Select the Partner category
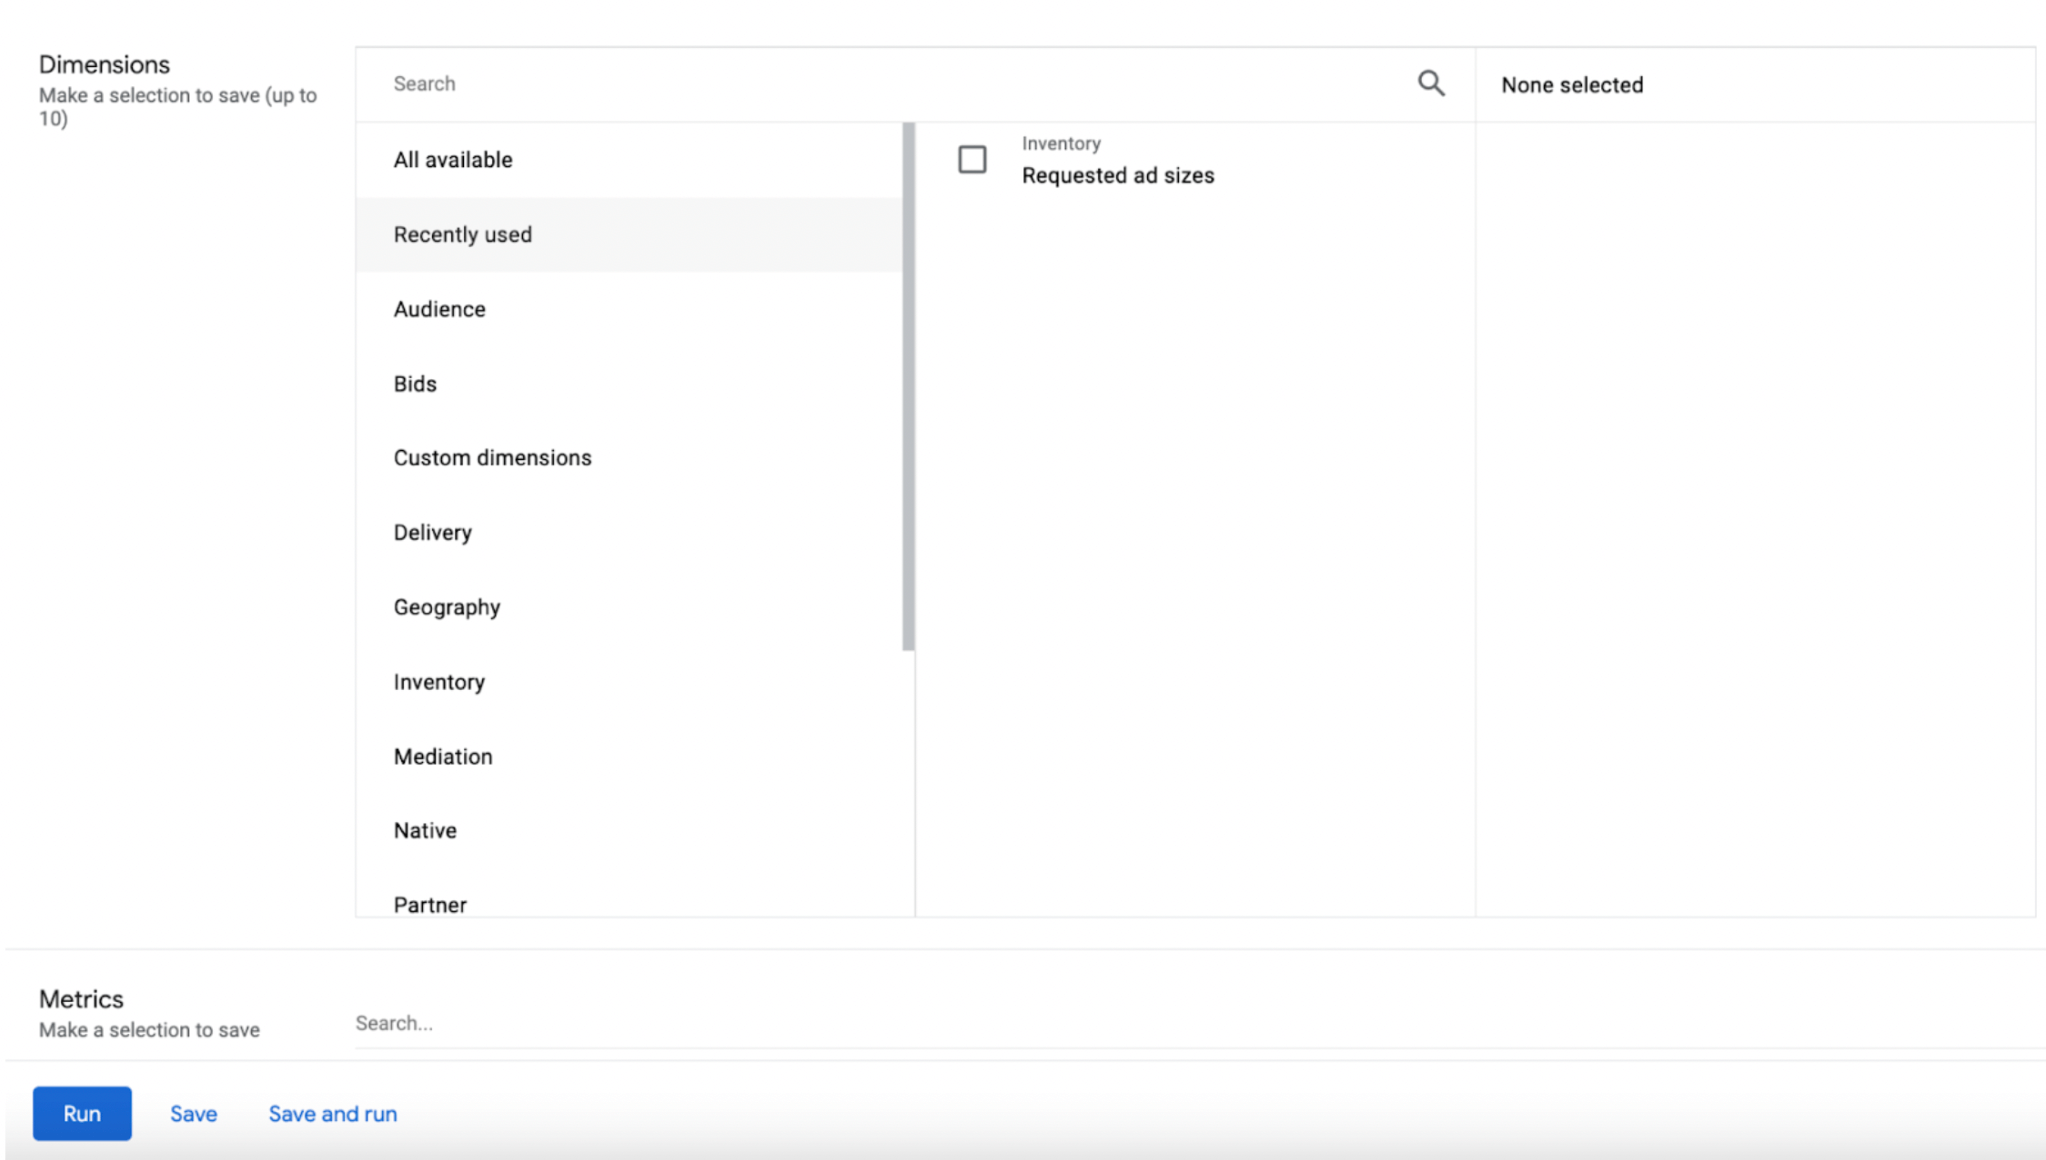 point(430,904)
